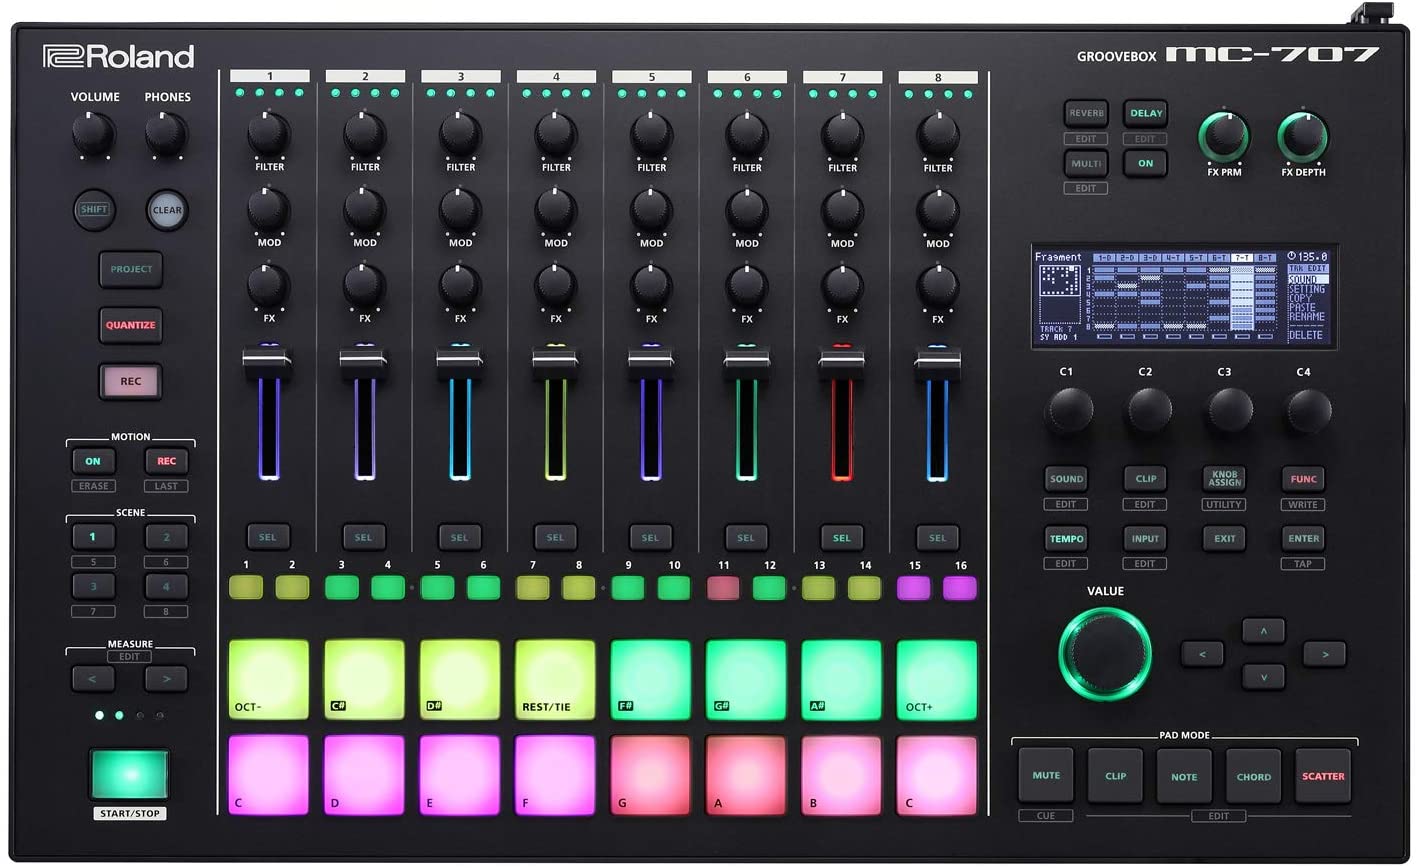Switch to MUTE pad mode
This screenshot has width=1419, height=868.
tap(1045, 775)
